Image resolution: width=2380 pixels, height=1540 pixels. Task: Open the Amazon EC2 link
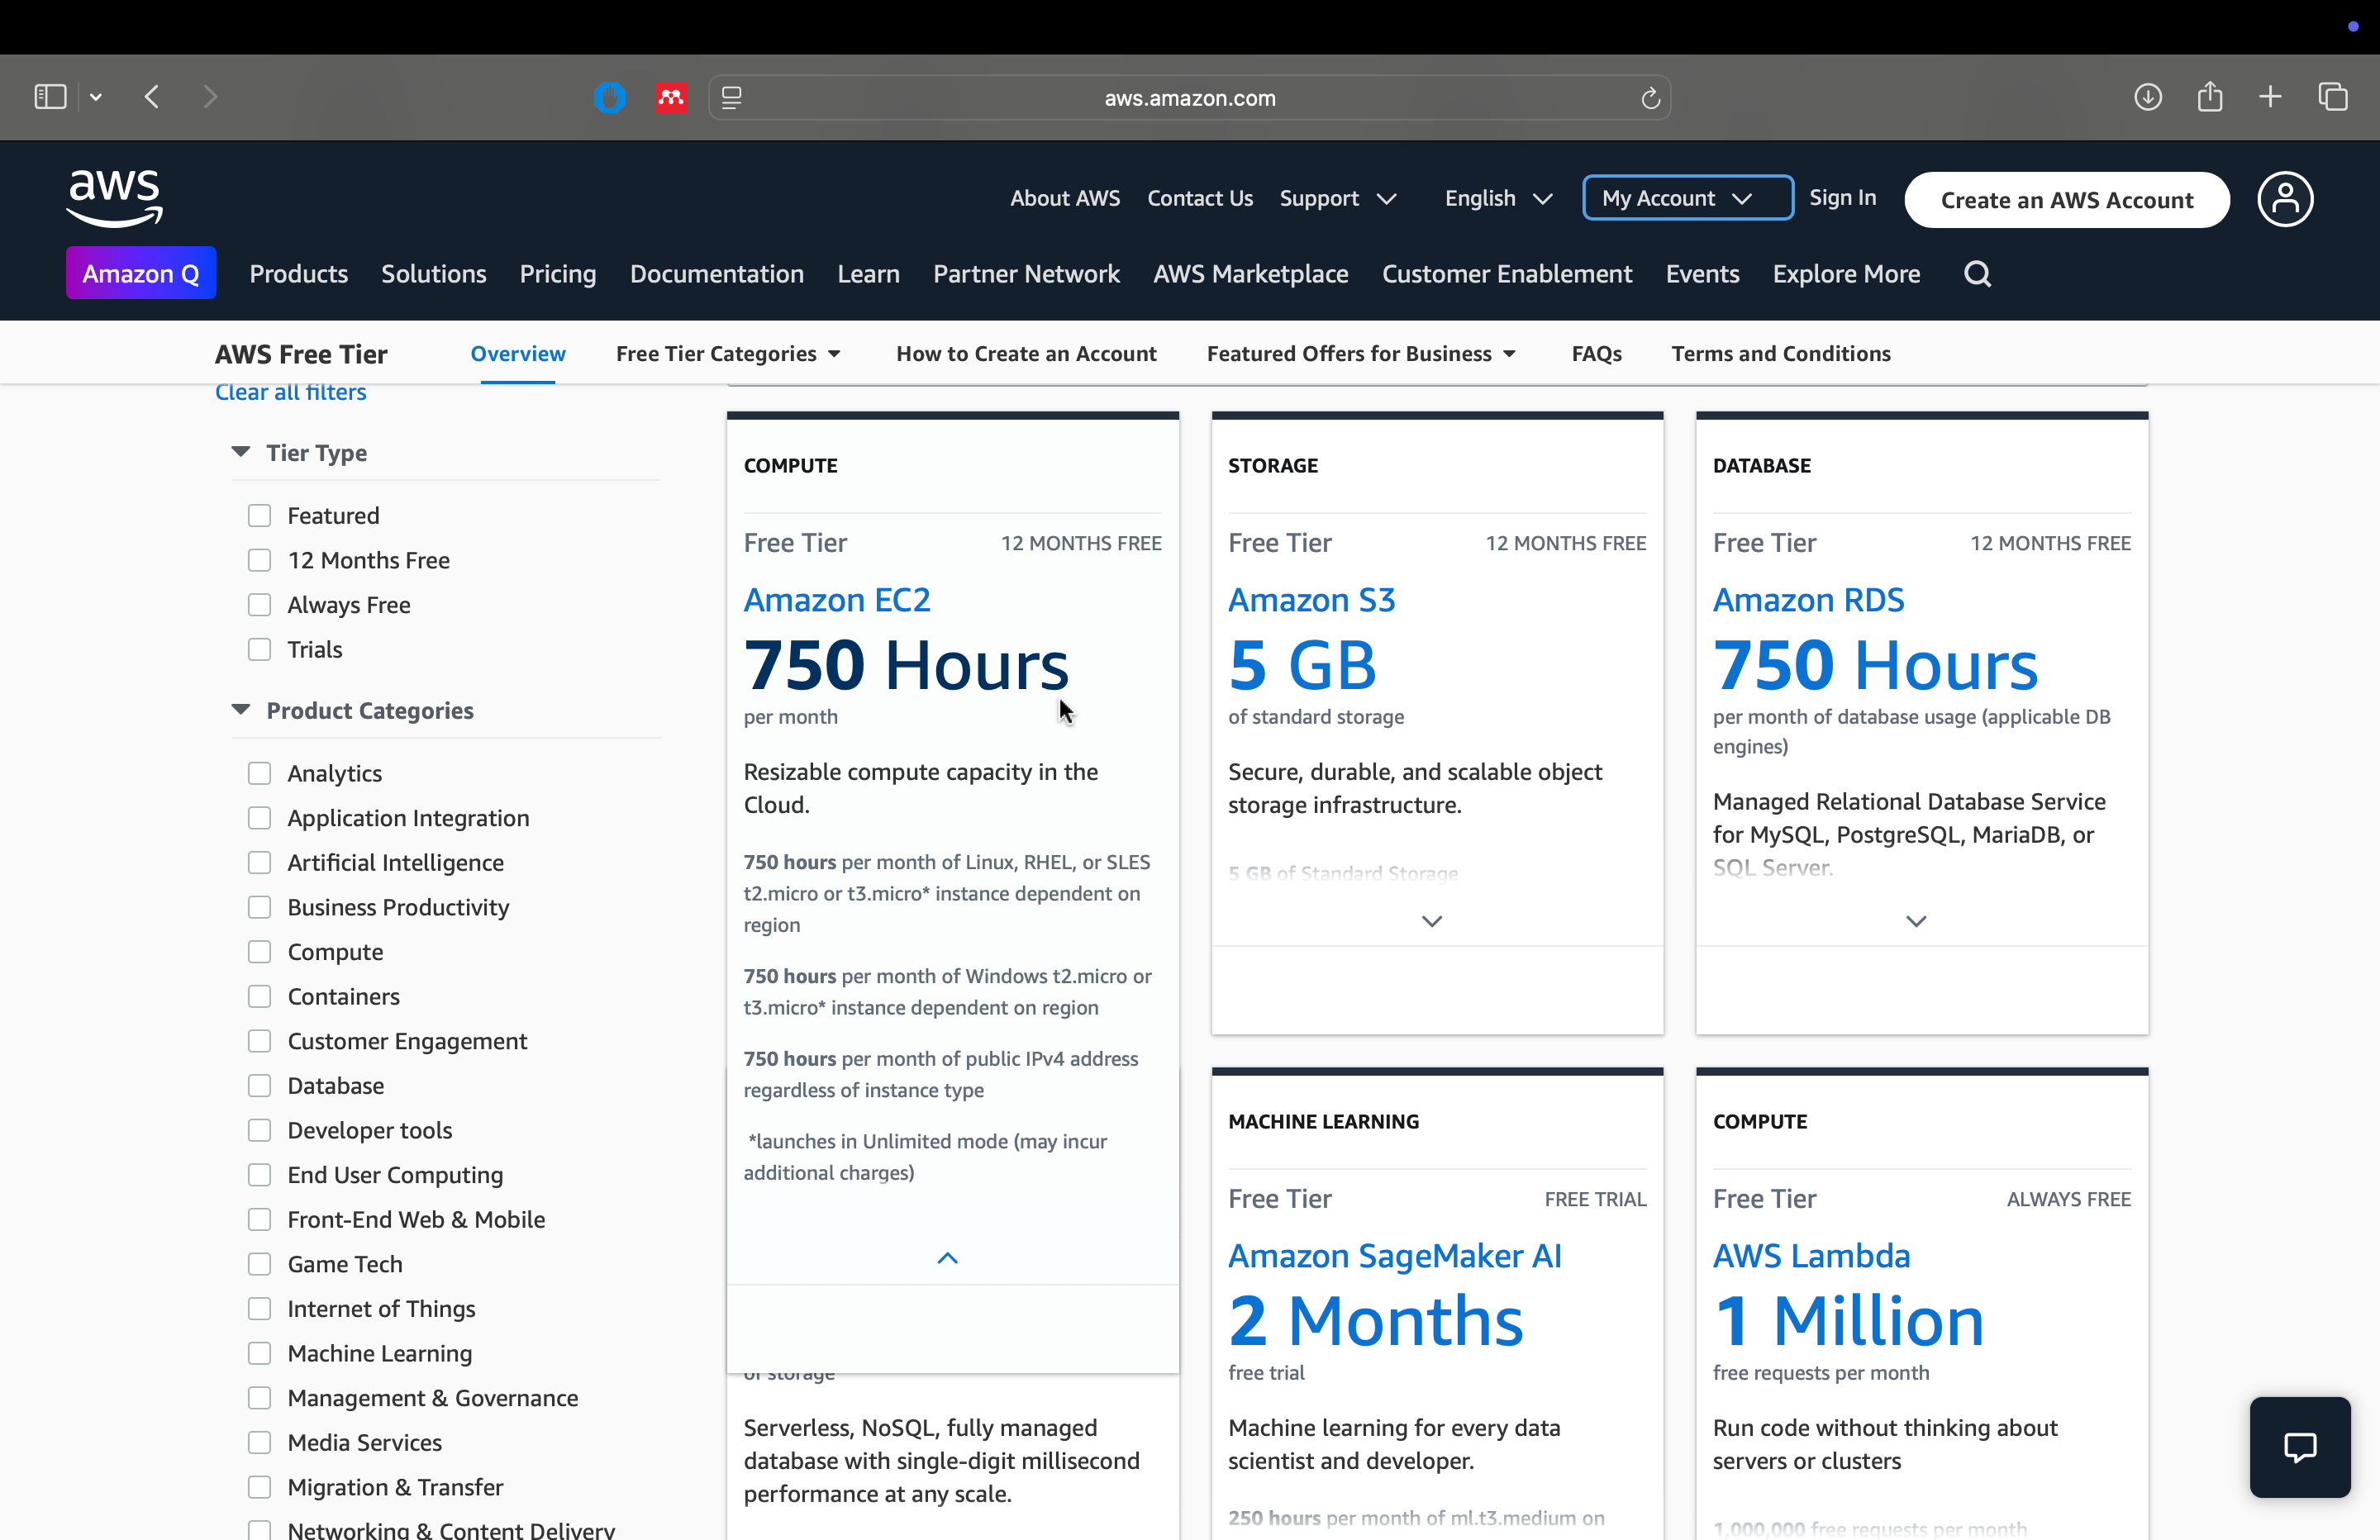[x=837, y=600]
